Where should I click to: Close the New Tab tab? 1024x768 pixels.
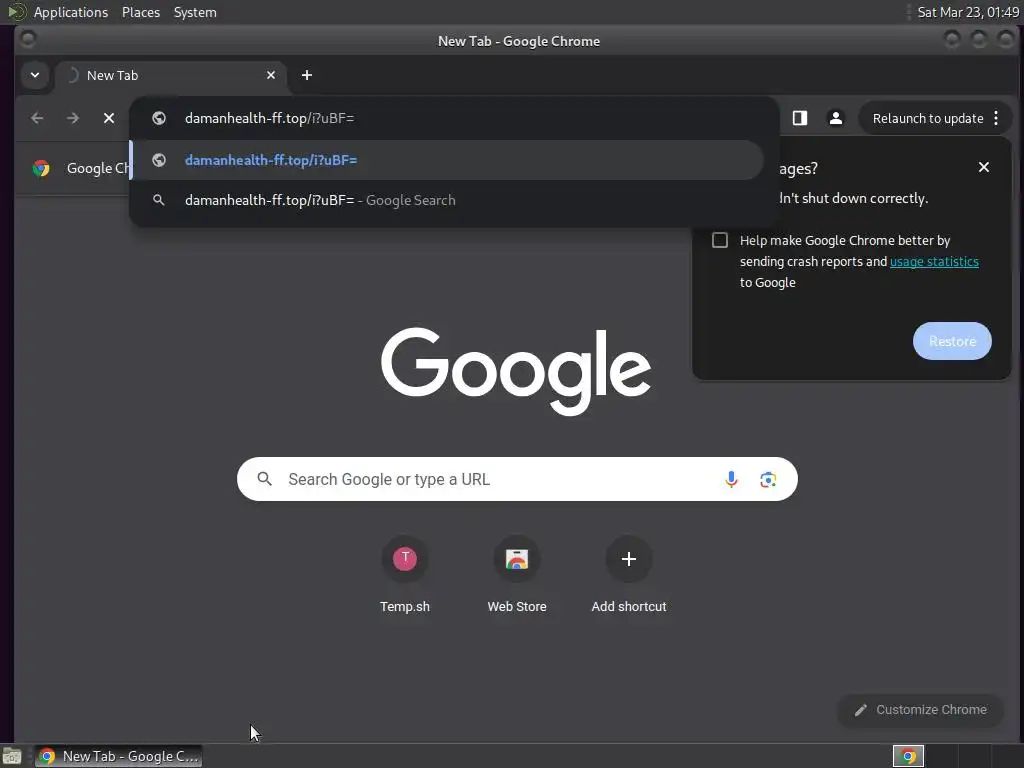[271, 75]
